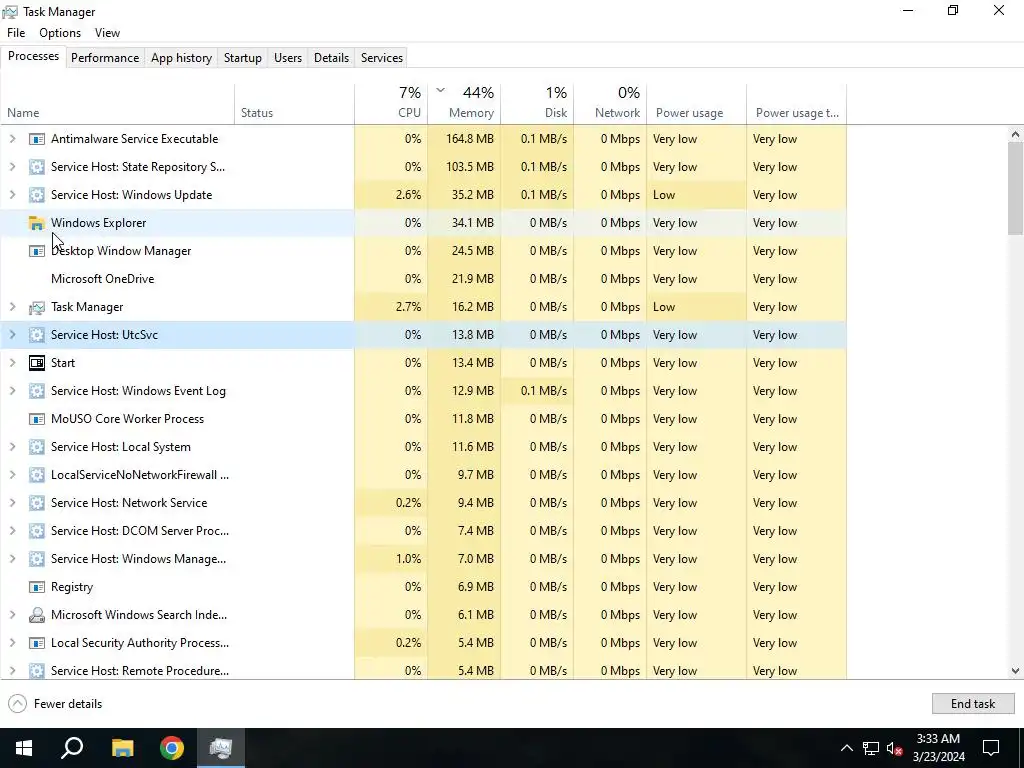The width and height of the screenshot is (1024, 768).
Task: Collapse view with Fewer details
Action: click(56, 704)
